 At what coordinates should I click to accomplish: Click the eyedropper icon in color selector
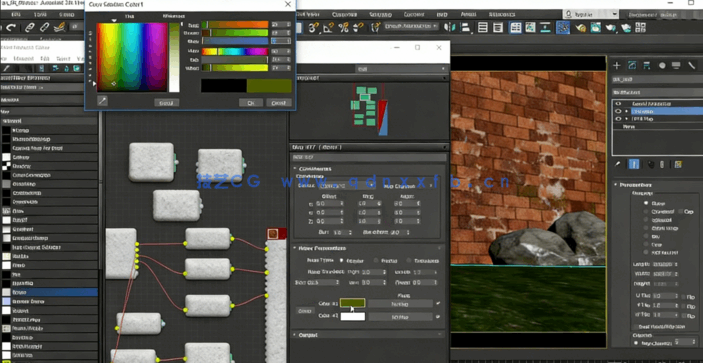click(x=103, y=101)
